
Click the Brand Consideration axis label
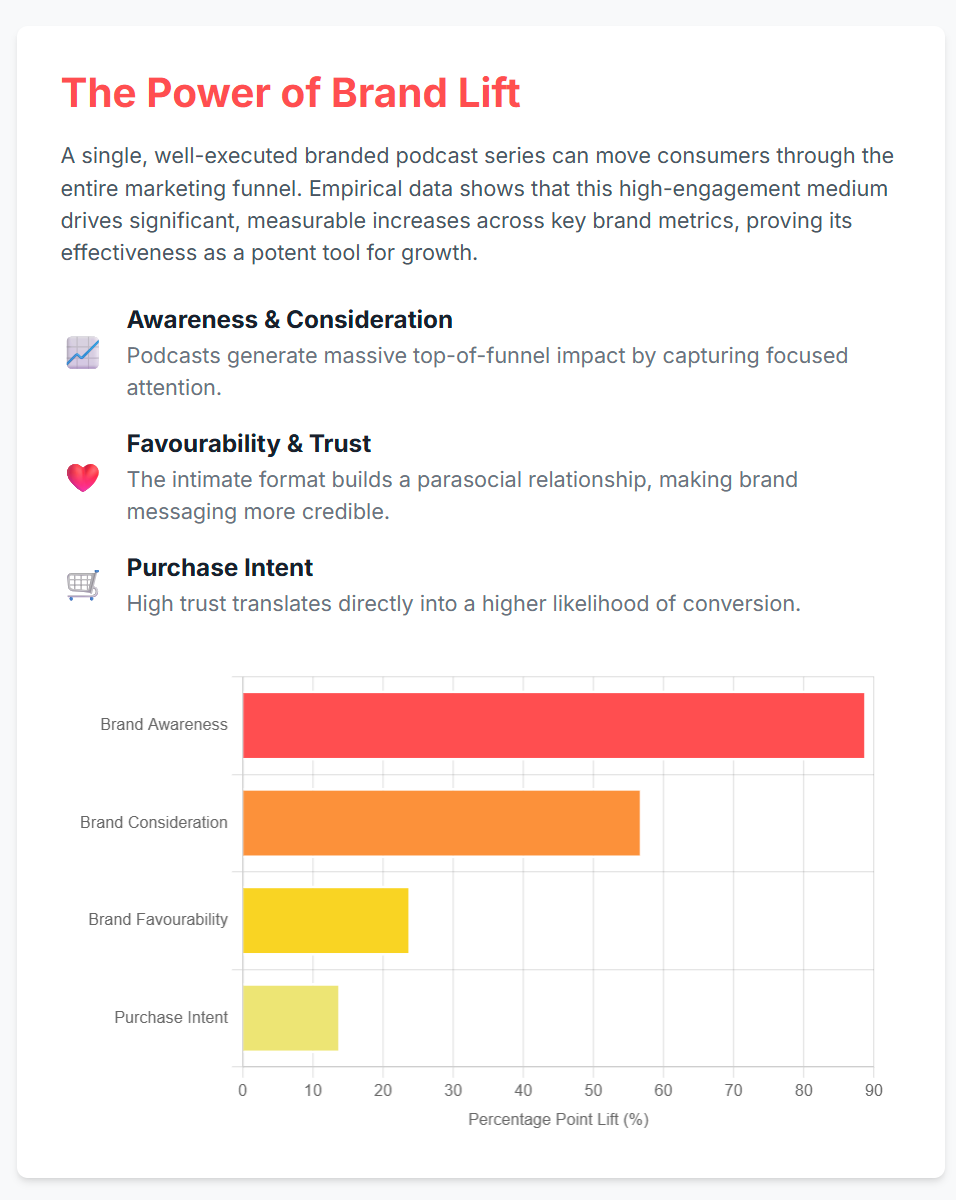[x=154, y=823]
